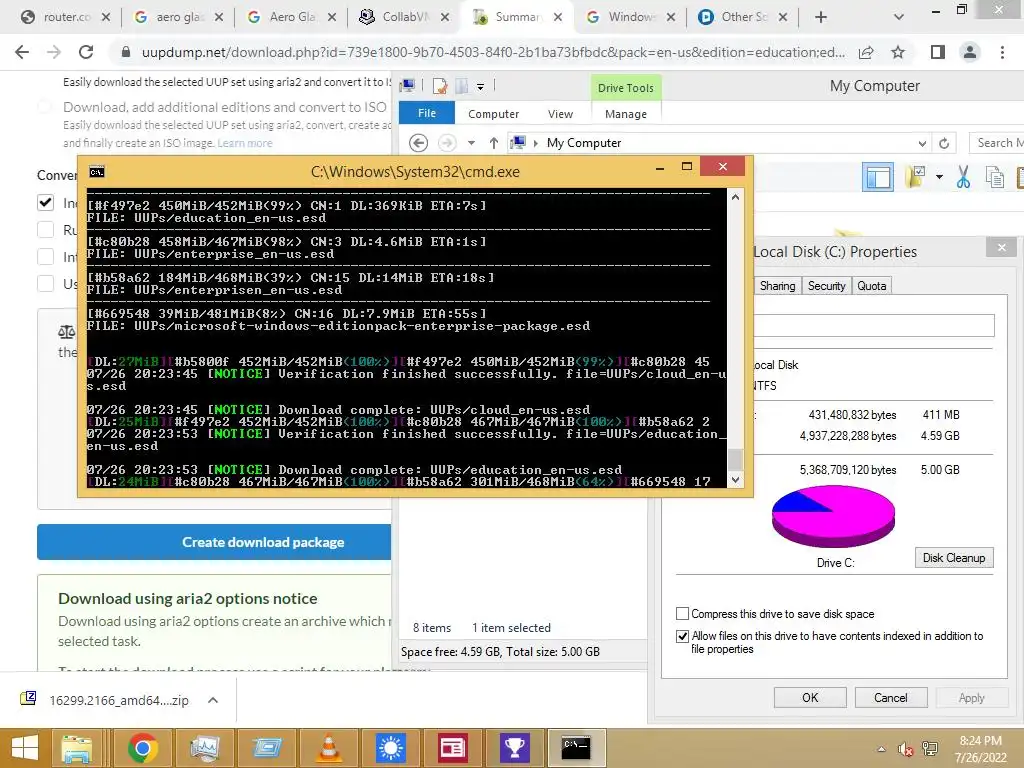Open the Security tab in Disk Properties
The image size is (1024, 768).
(x=826, y=286)
